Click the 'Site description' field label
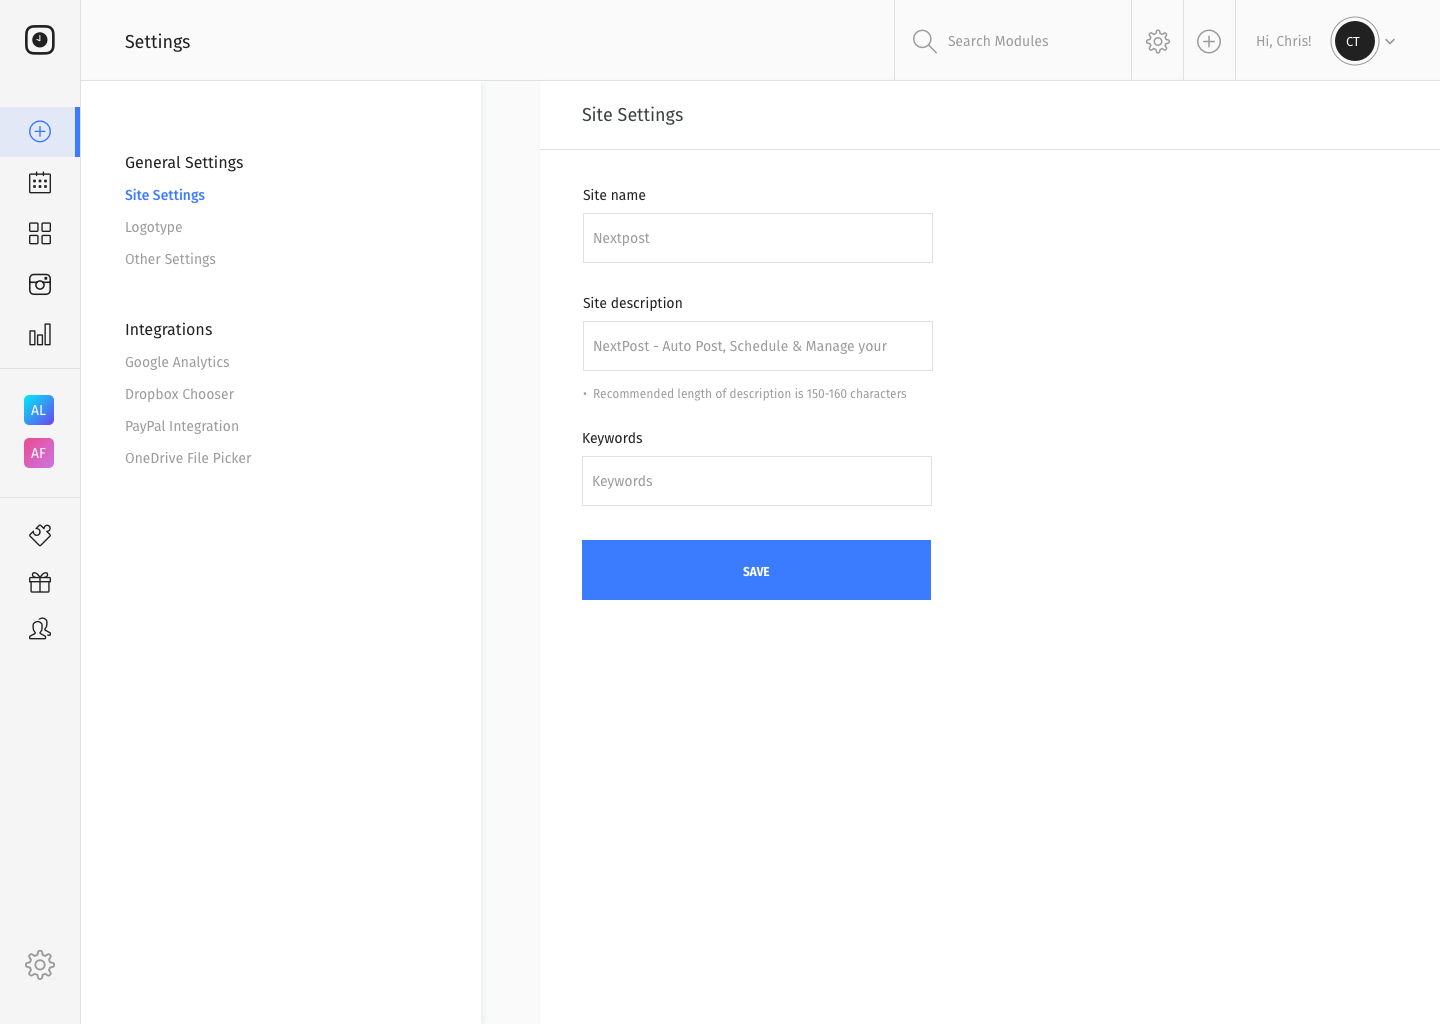Screen dimensions: 1440x1024 click(633, 303)
